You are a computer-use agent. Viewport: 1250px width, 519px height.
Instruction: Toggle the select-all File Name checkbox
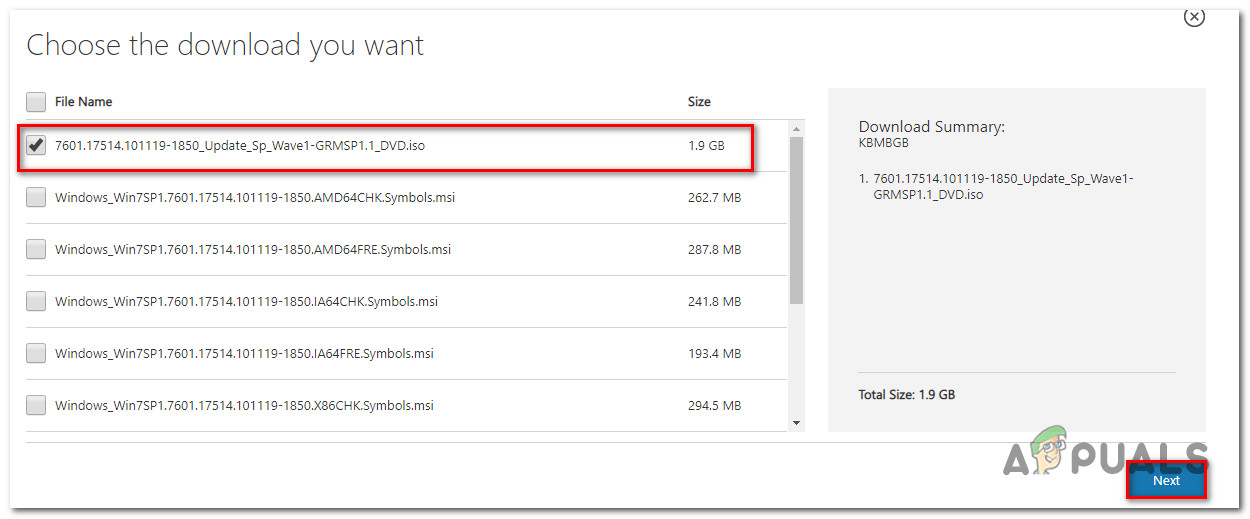[36, 102]
